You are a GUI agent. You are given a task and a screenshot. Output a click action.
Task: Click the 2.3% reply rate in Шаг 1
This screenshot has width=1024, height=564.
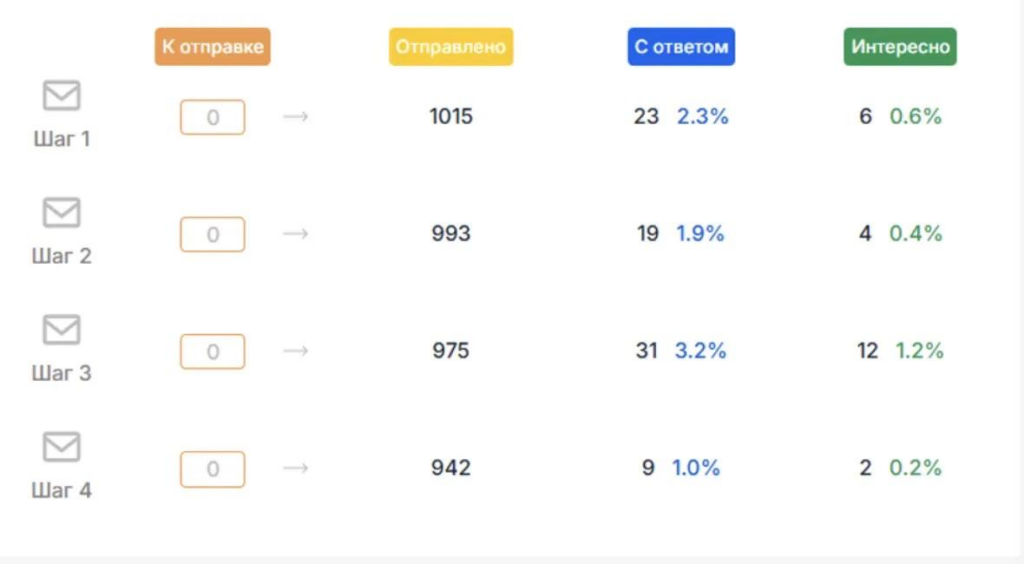click(702, 117)
